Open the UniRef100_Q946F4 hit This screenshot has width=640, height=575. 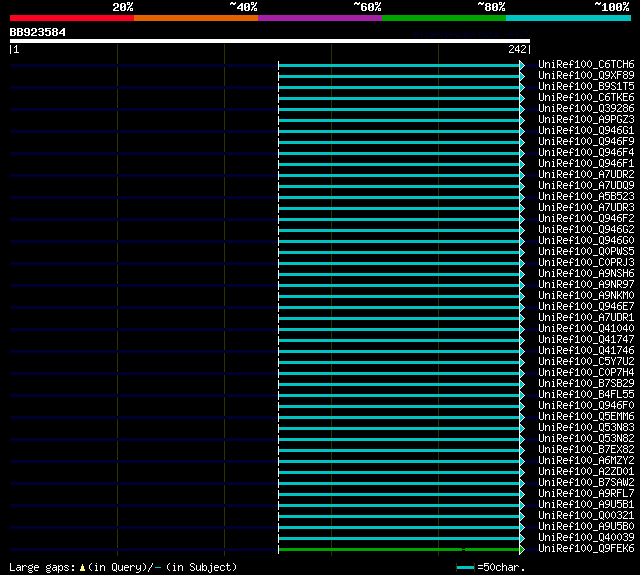coord(586,153)
